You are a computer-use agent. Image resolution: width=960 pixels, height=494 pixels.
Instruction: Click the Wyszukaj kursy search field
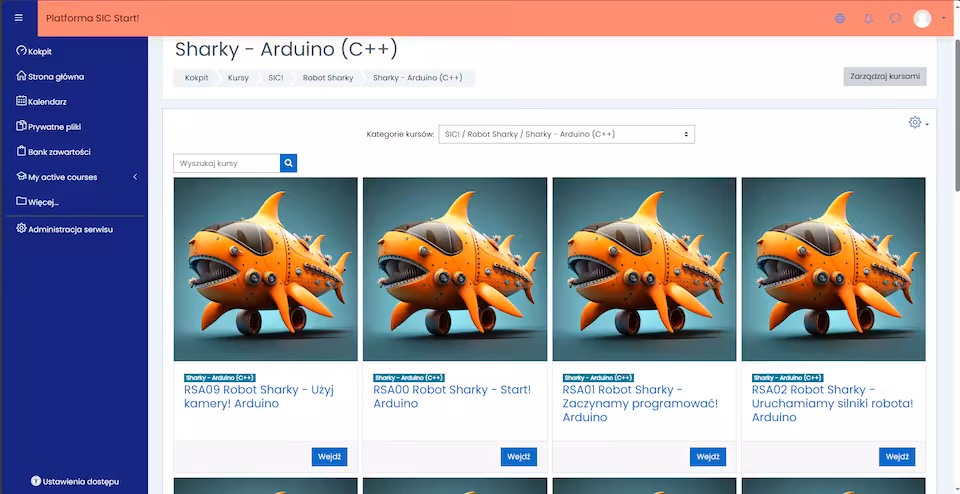coord(227,163)
